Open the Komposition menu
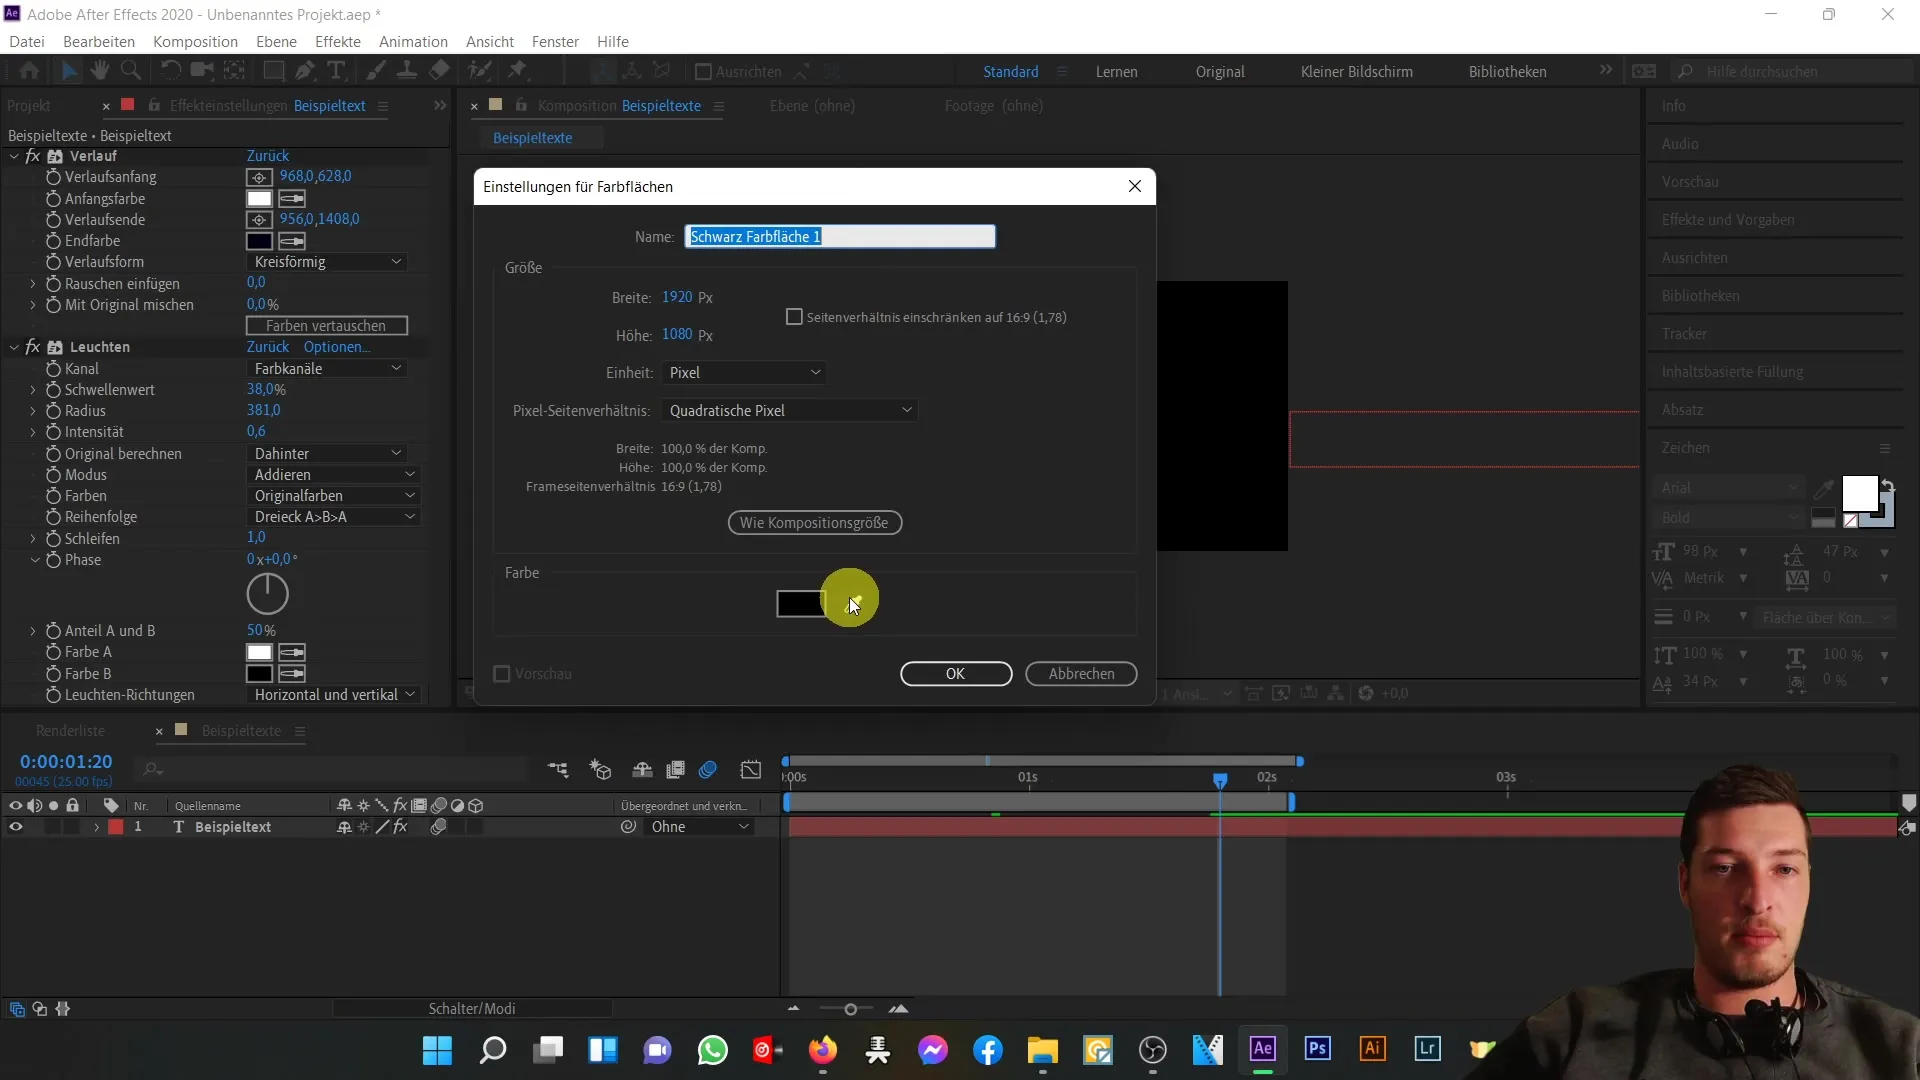 (x=195, y=41)
